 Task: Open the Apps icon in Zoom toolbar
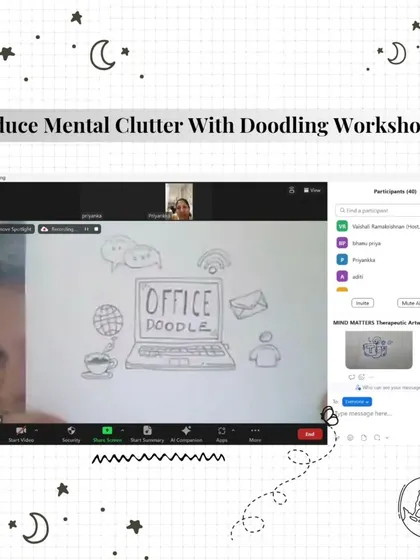(x=221, y=431)
